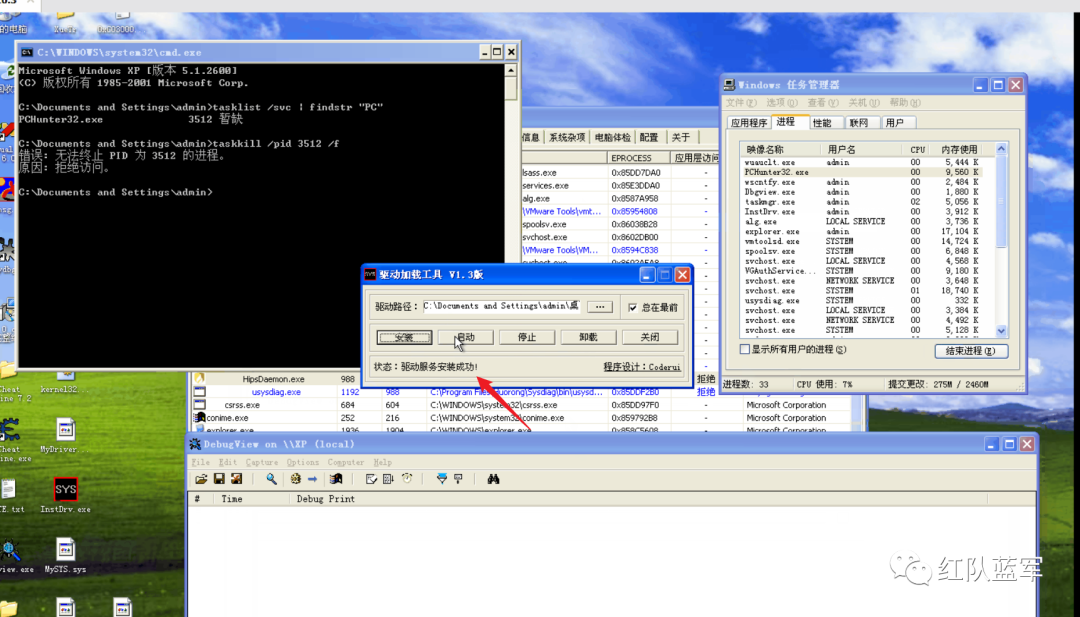Click the down arrow of Task Manager process scrollbar
The width and height of the screenshot is (1080, 617).
(x=1001, y=331)
